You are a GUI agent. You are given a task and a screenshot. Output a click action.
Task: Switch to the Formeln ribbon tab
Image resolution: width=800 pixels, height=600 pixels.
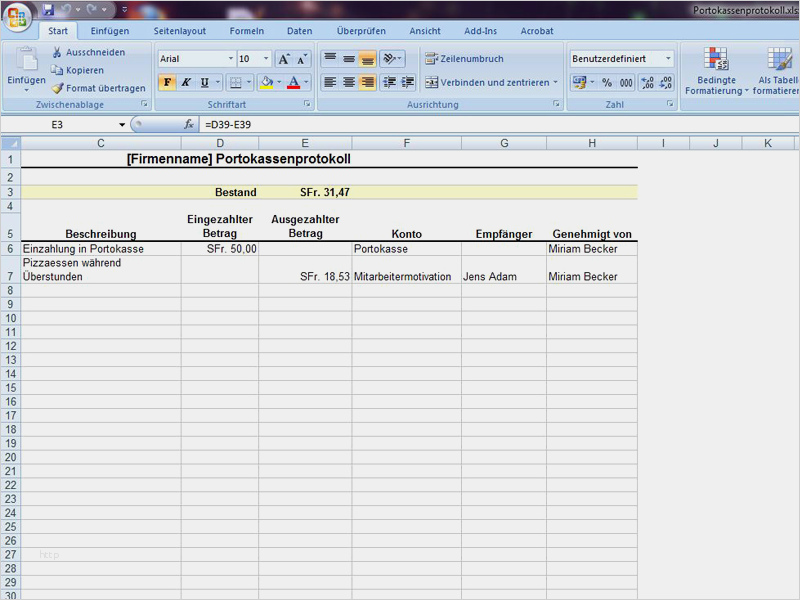[247, 31]
